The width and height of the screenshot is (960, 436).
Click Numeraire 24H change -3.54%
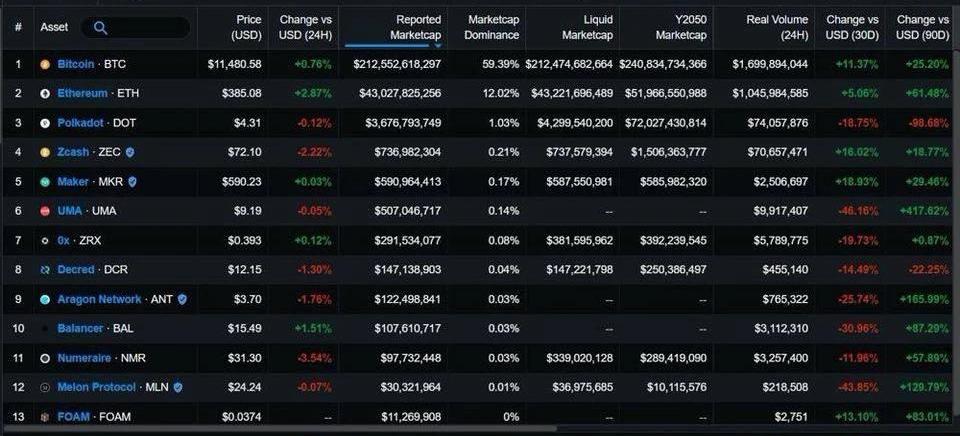[x=314, y=358]
